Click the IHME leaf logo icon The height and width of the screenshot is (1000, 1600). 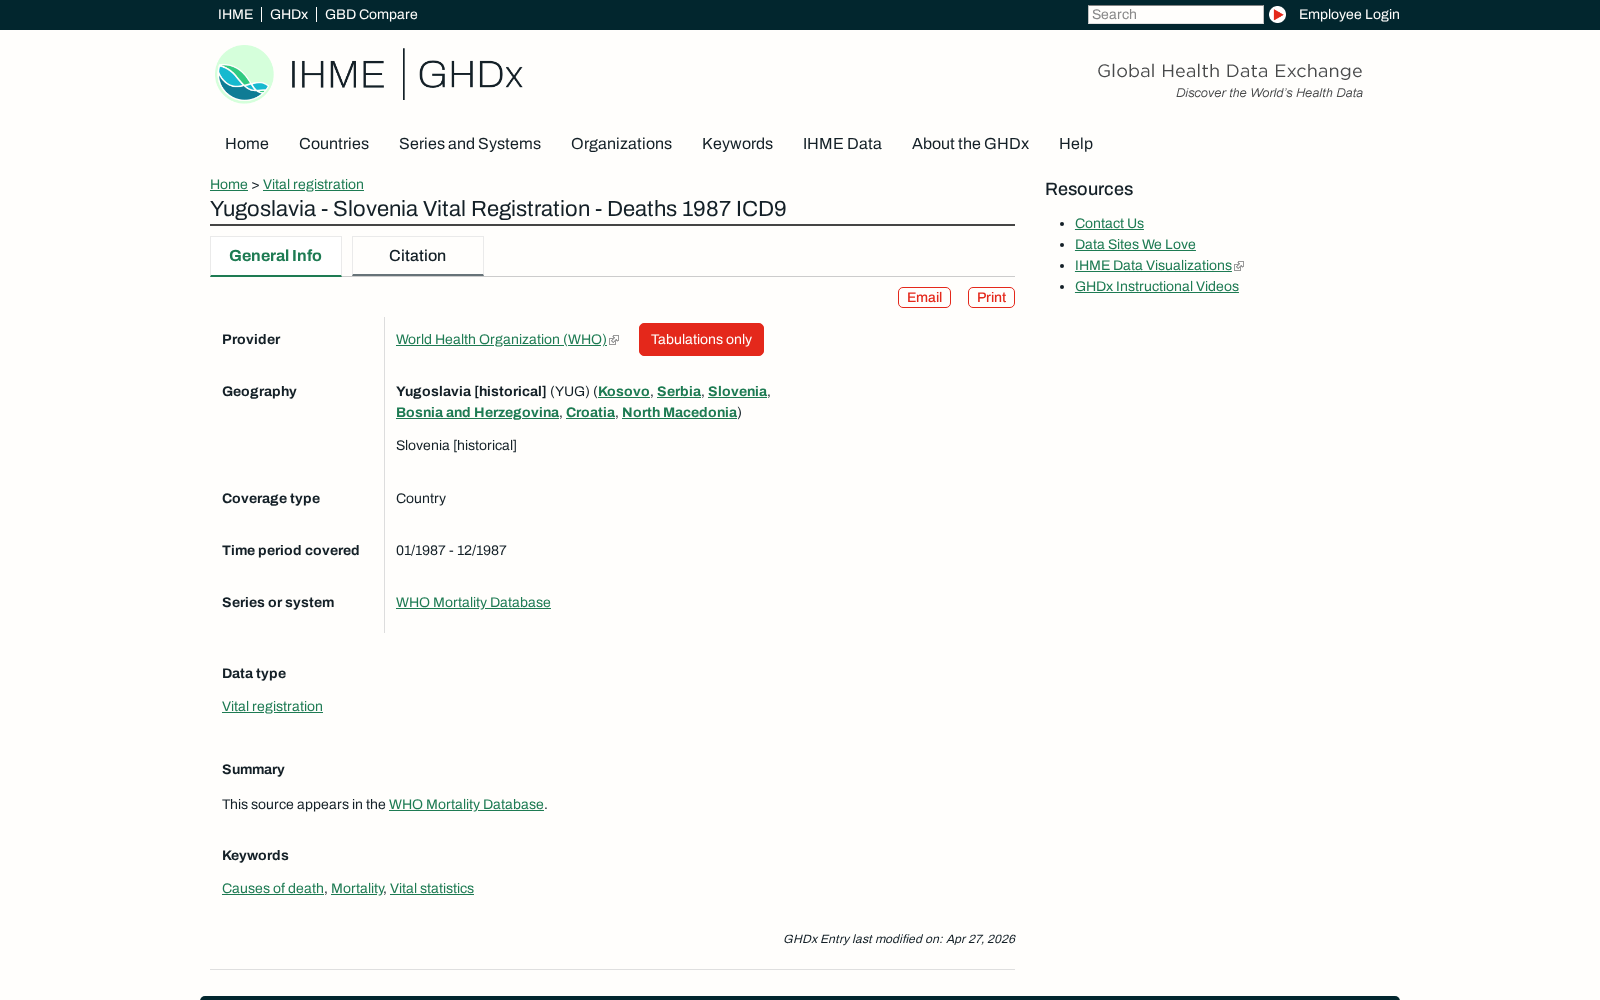click(x=244, y=74)
